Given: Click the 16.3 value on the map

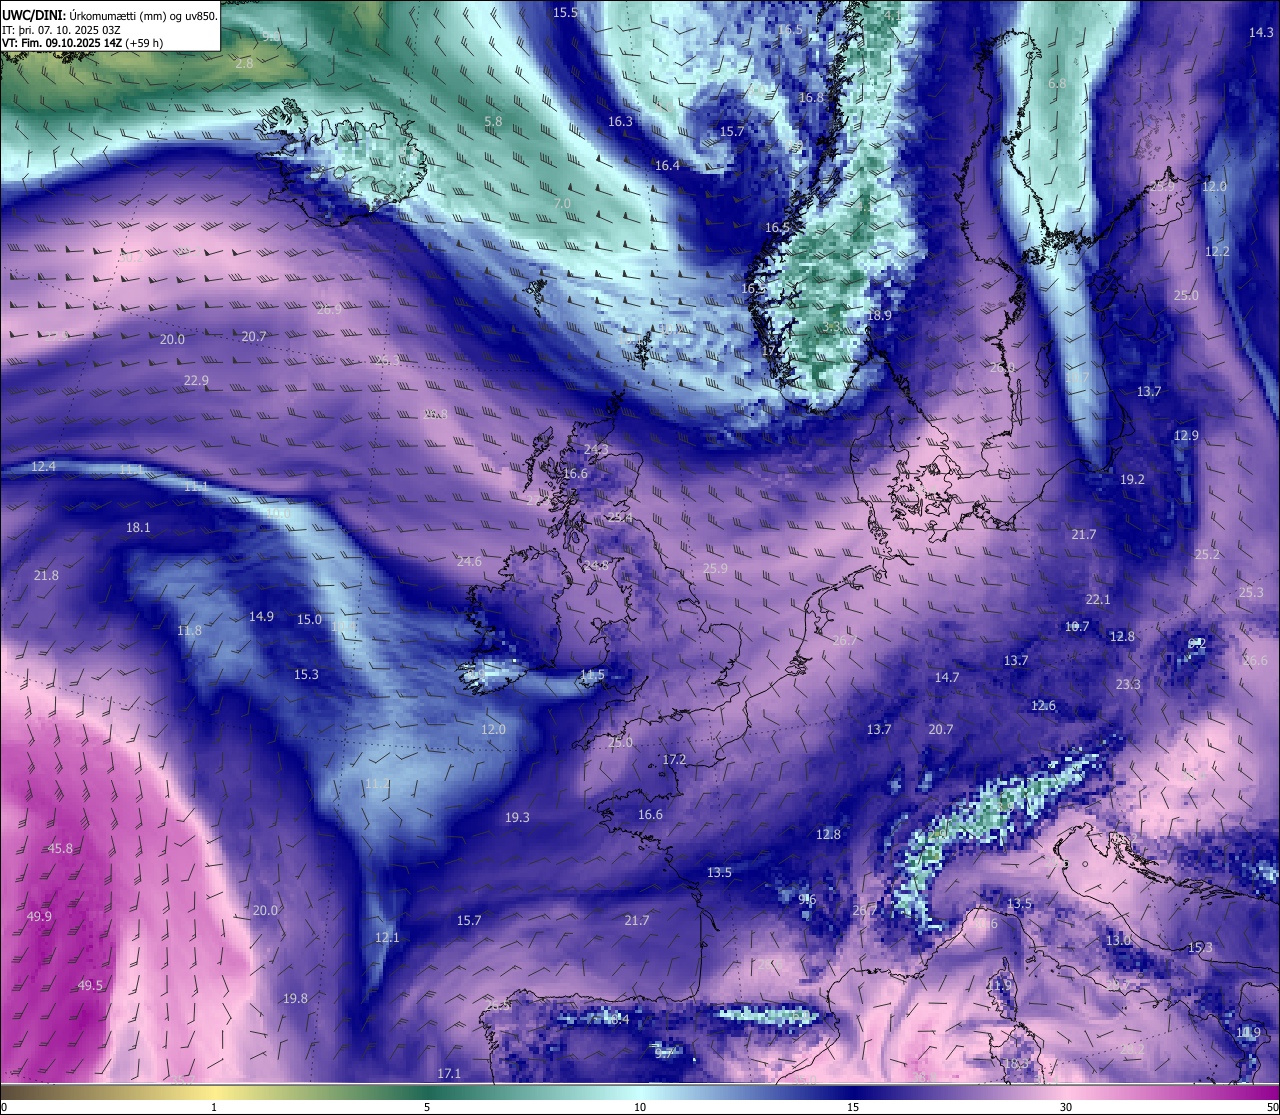Looking at the screenshot, I should [620, 121].
